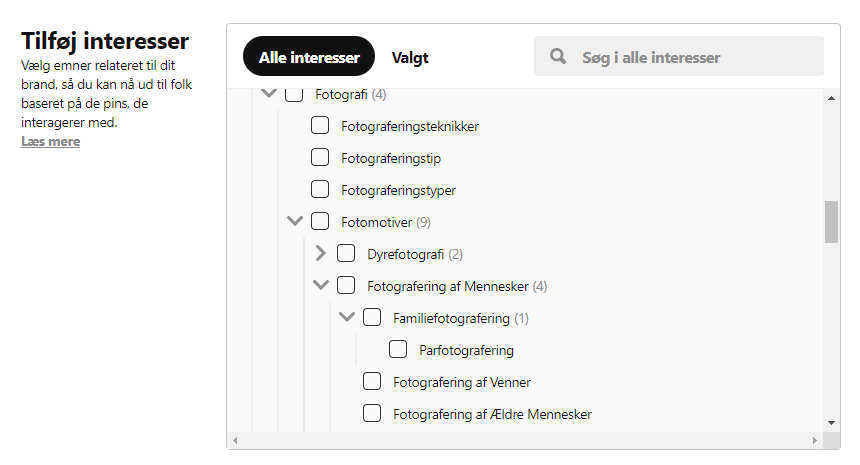Click the scroll up arrow

click(831, 98)
